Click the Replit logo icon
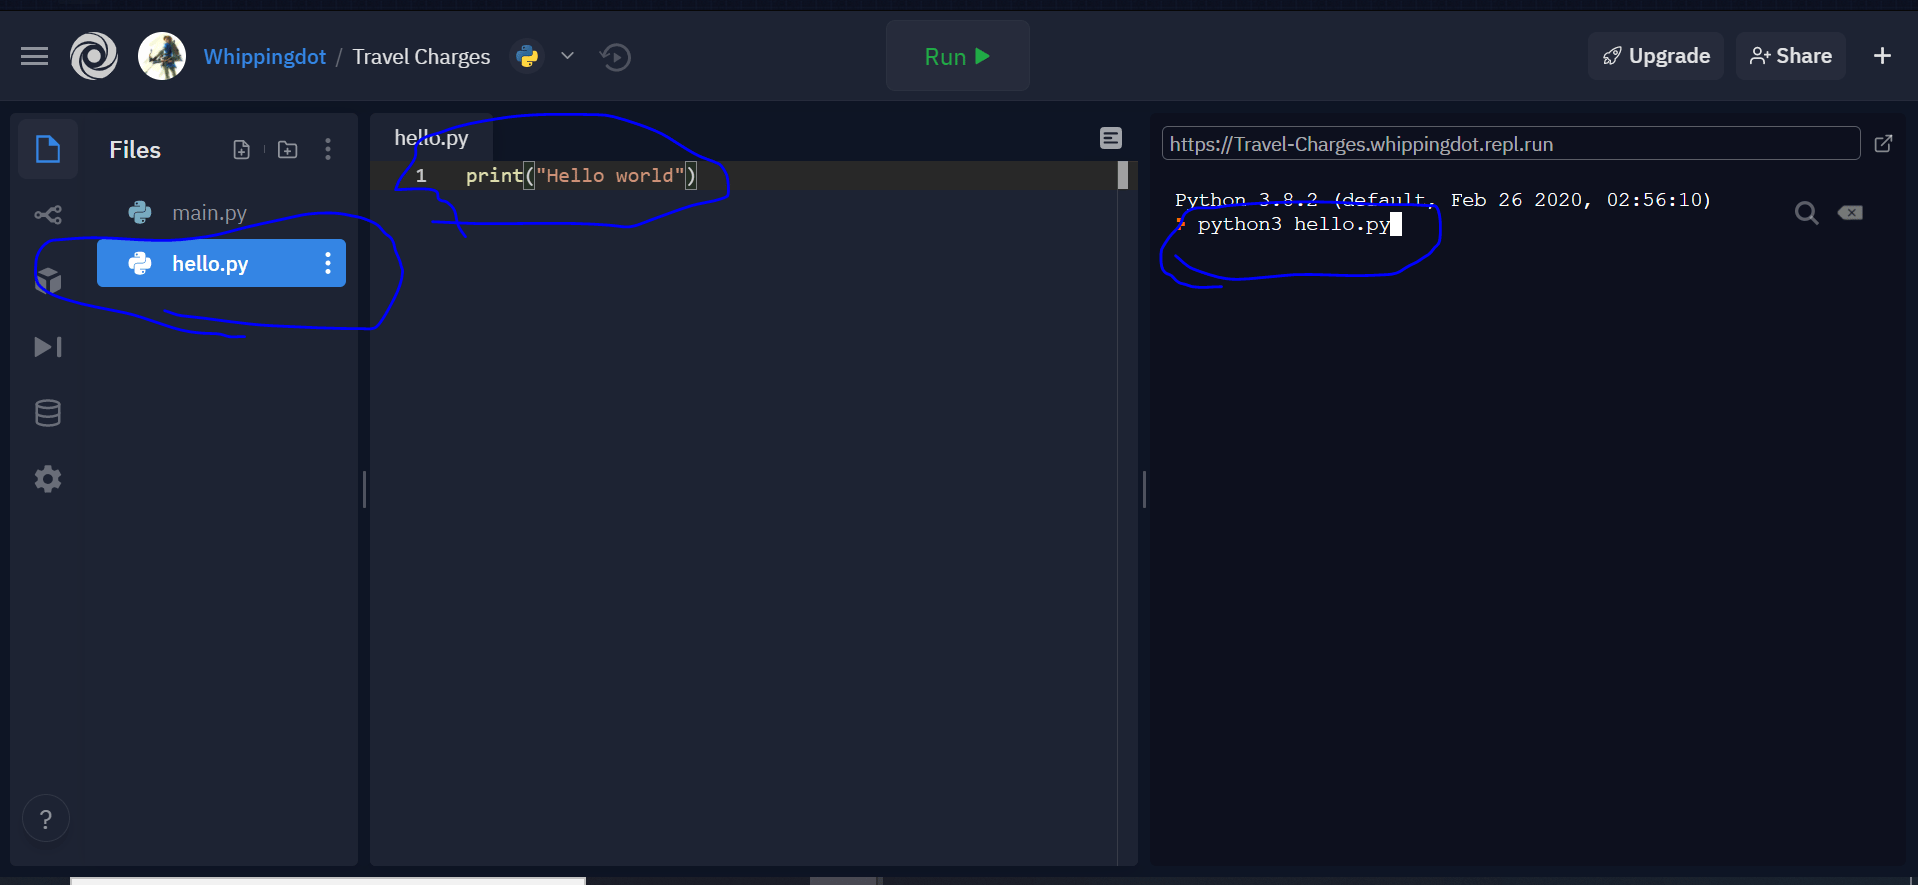The width and height of the screenshot is (1918, 885). (x=94, y=56)
